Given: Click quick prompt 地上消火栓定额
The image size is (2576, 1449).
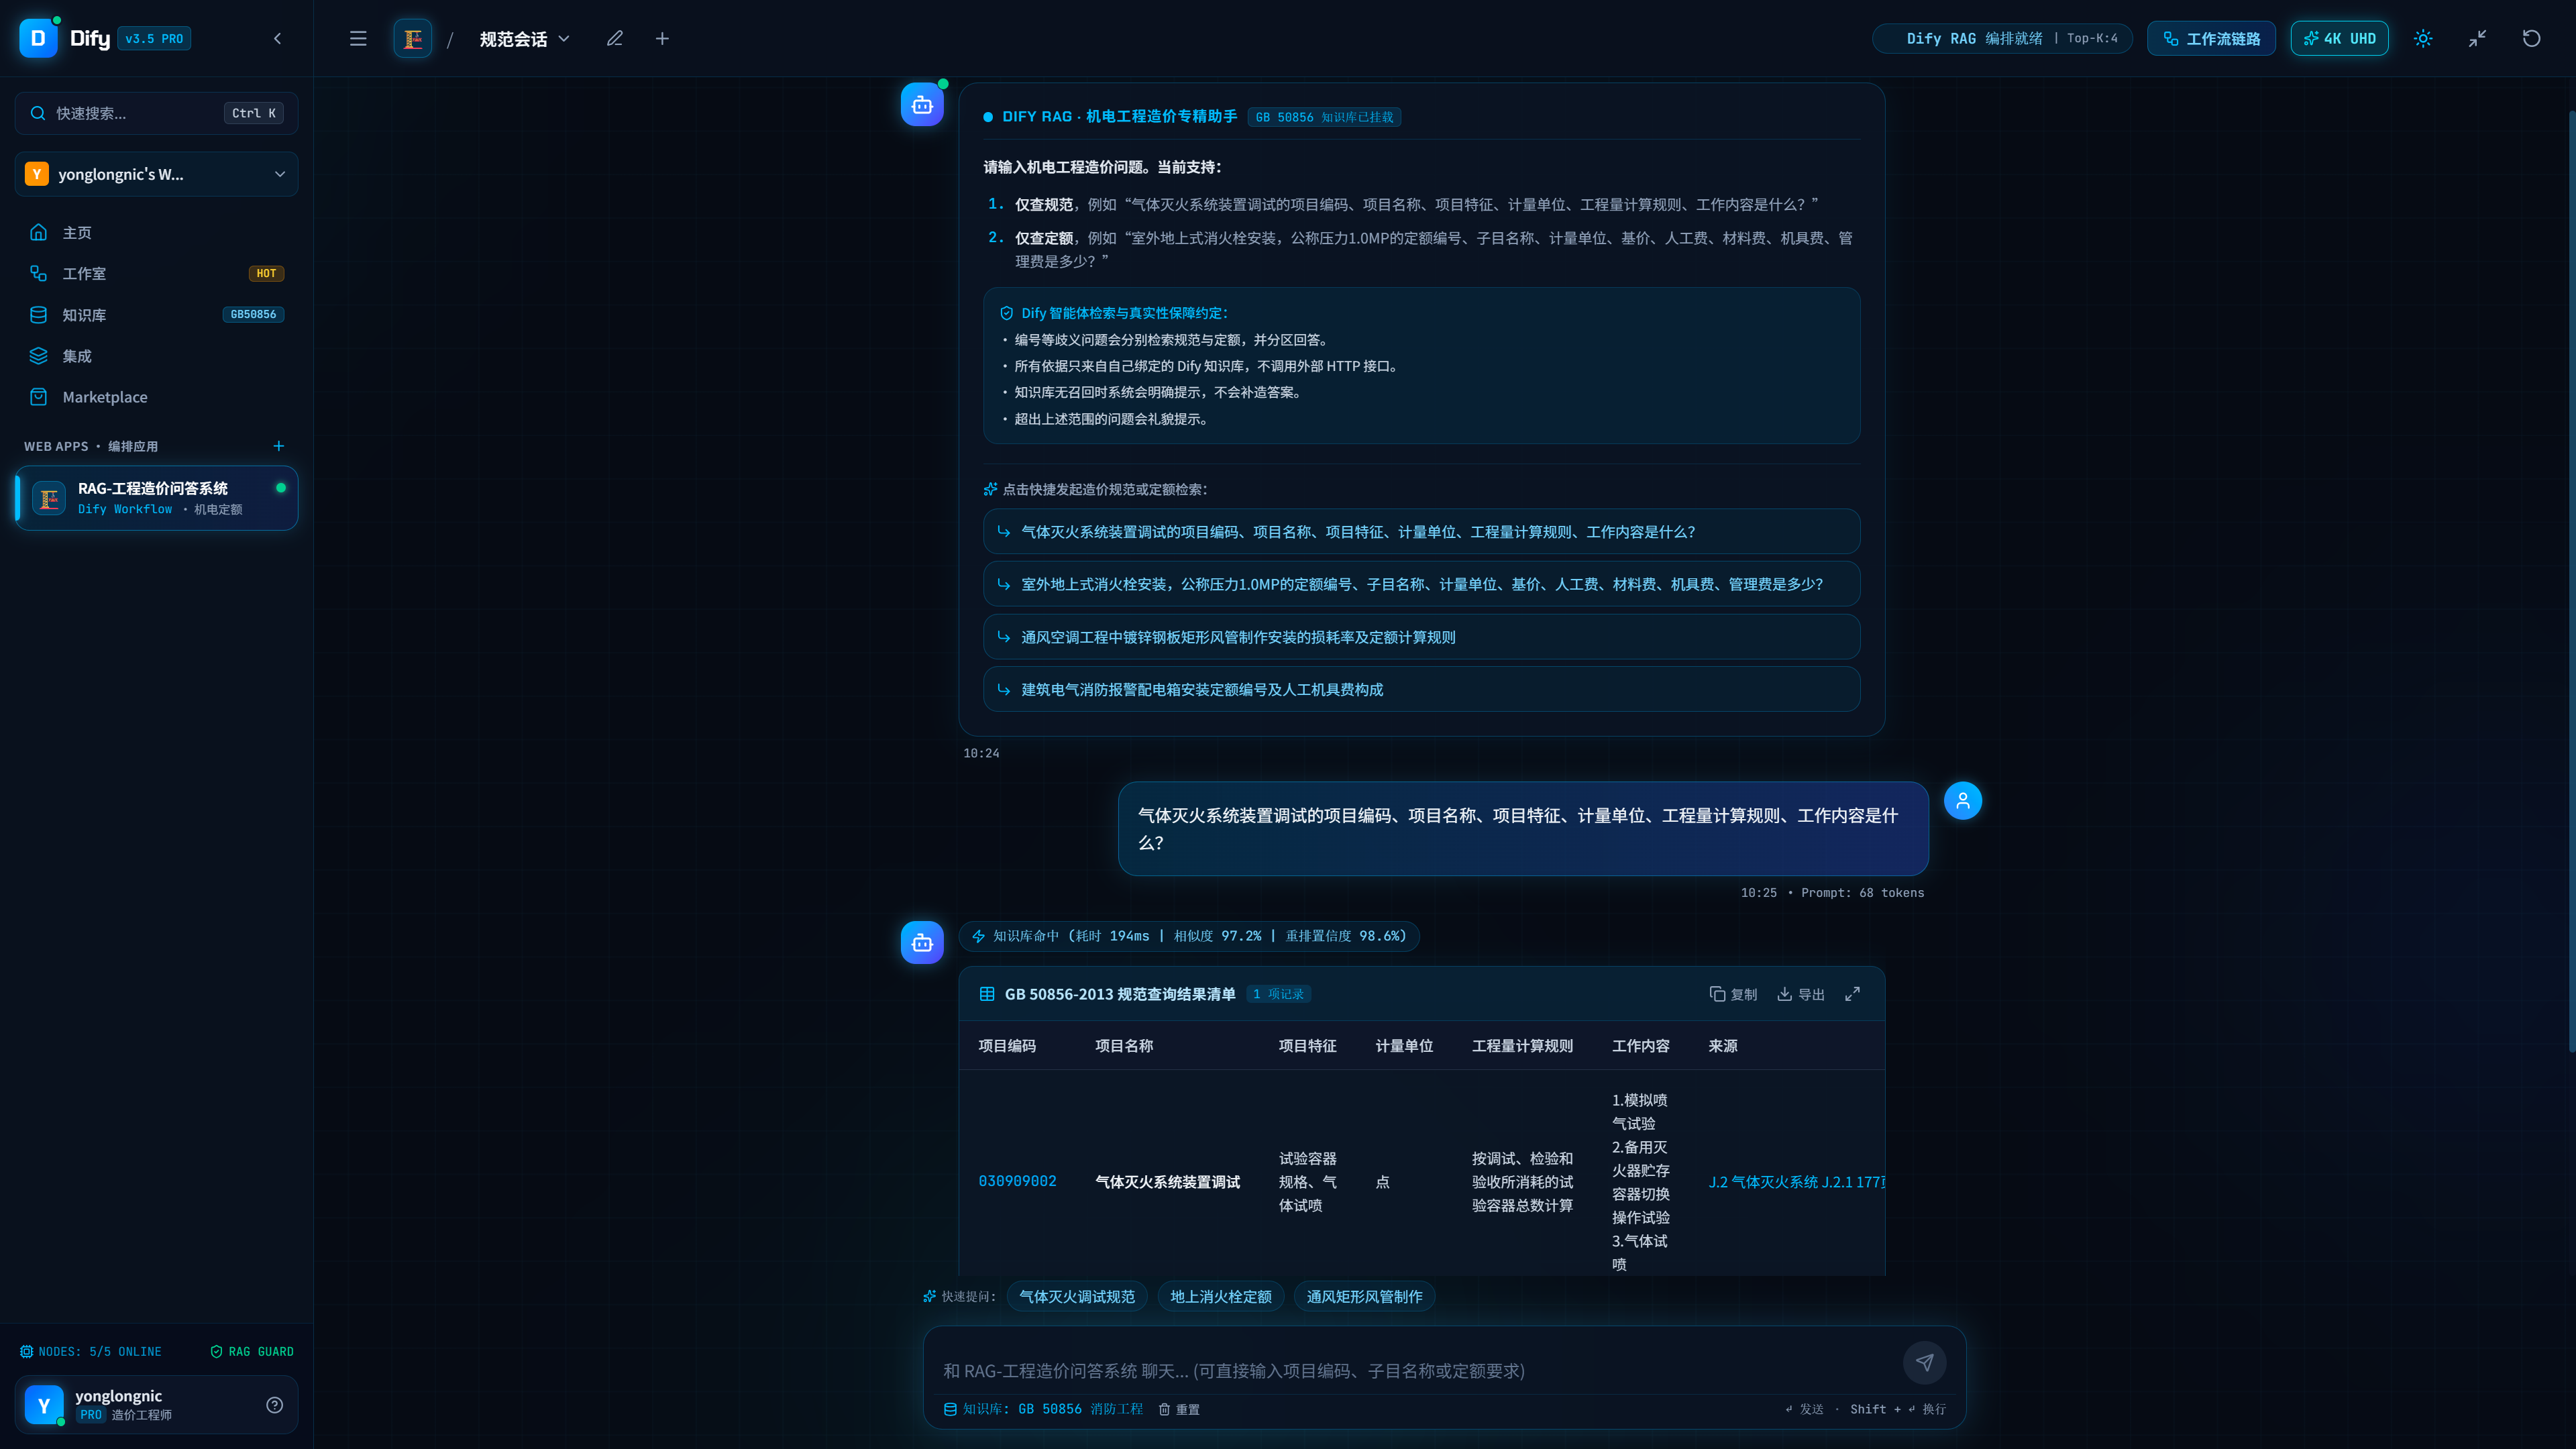Looking at the screenshot, I should click(x=1221, y=1297).
